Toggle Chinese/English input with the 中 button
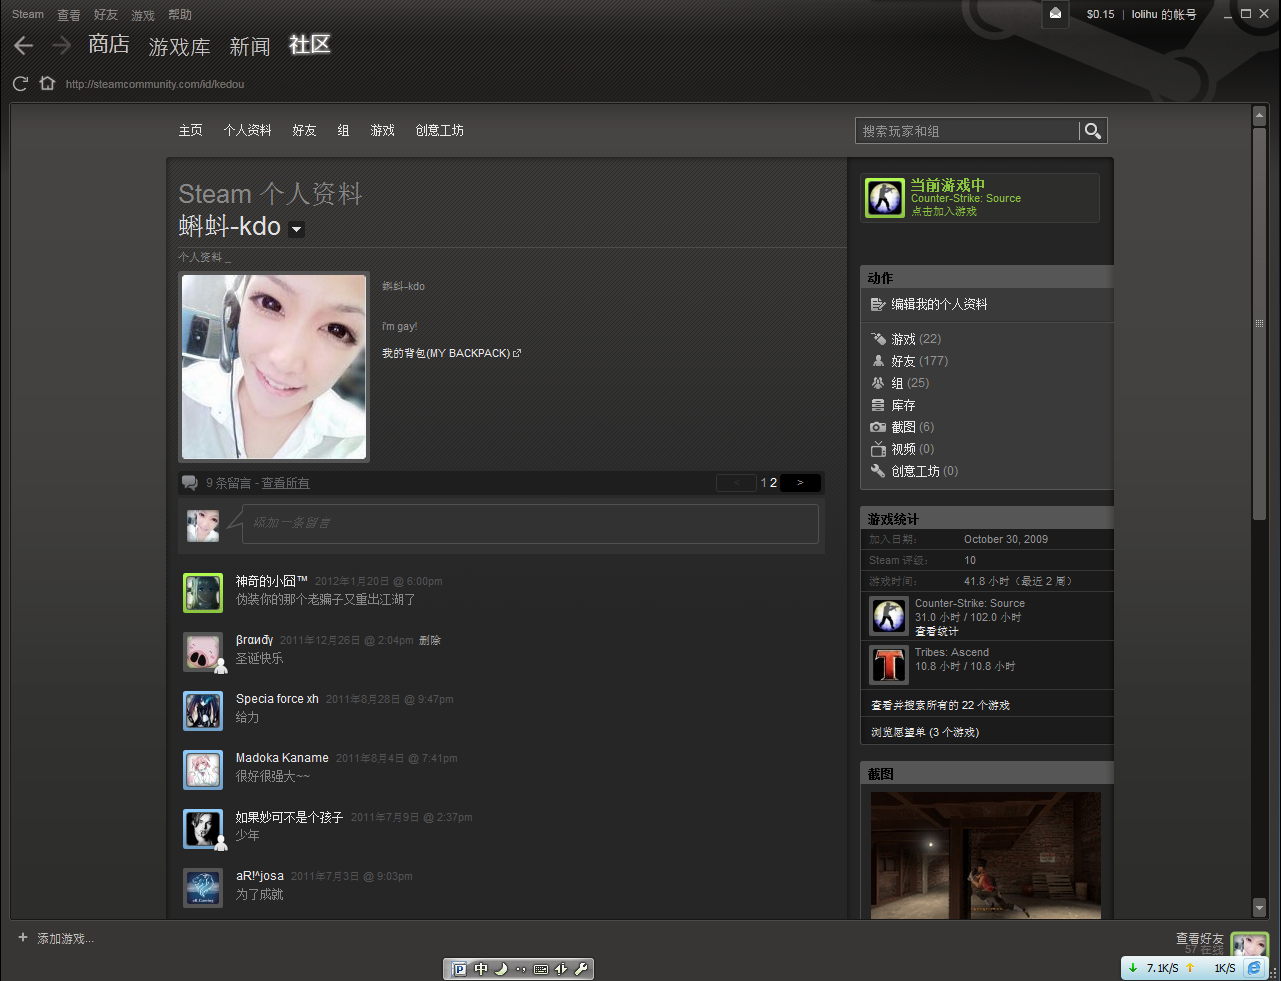 (481, 968)
